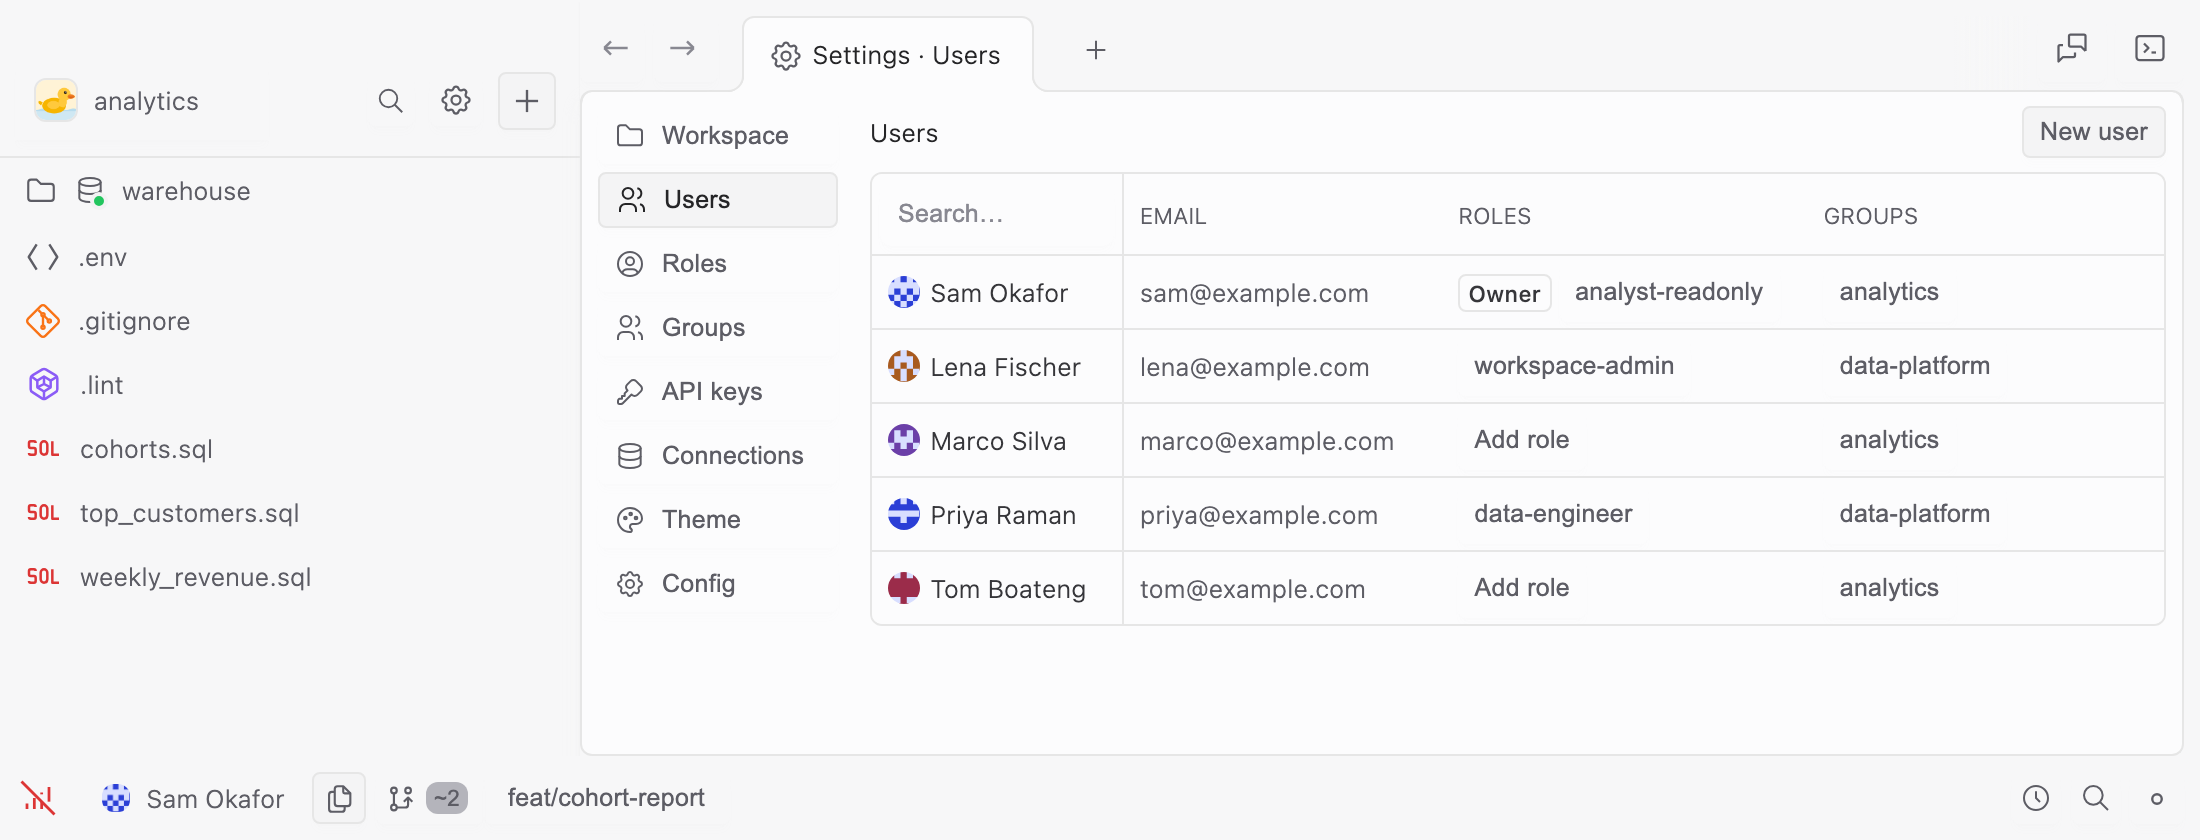The height and width of the screenshot is (840, 2200).
Task: Open the .env file
Action: click(x=290, y=257)
